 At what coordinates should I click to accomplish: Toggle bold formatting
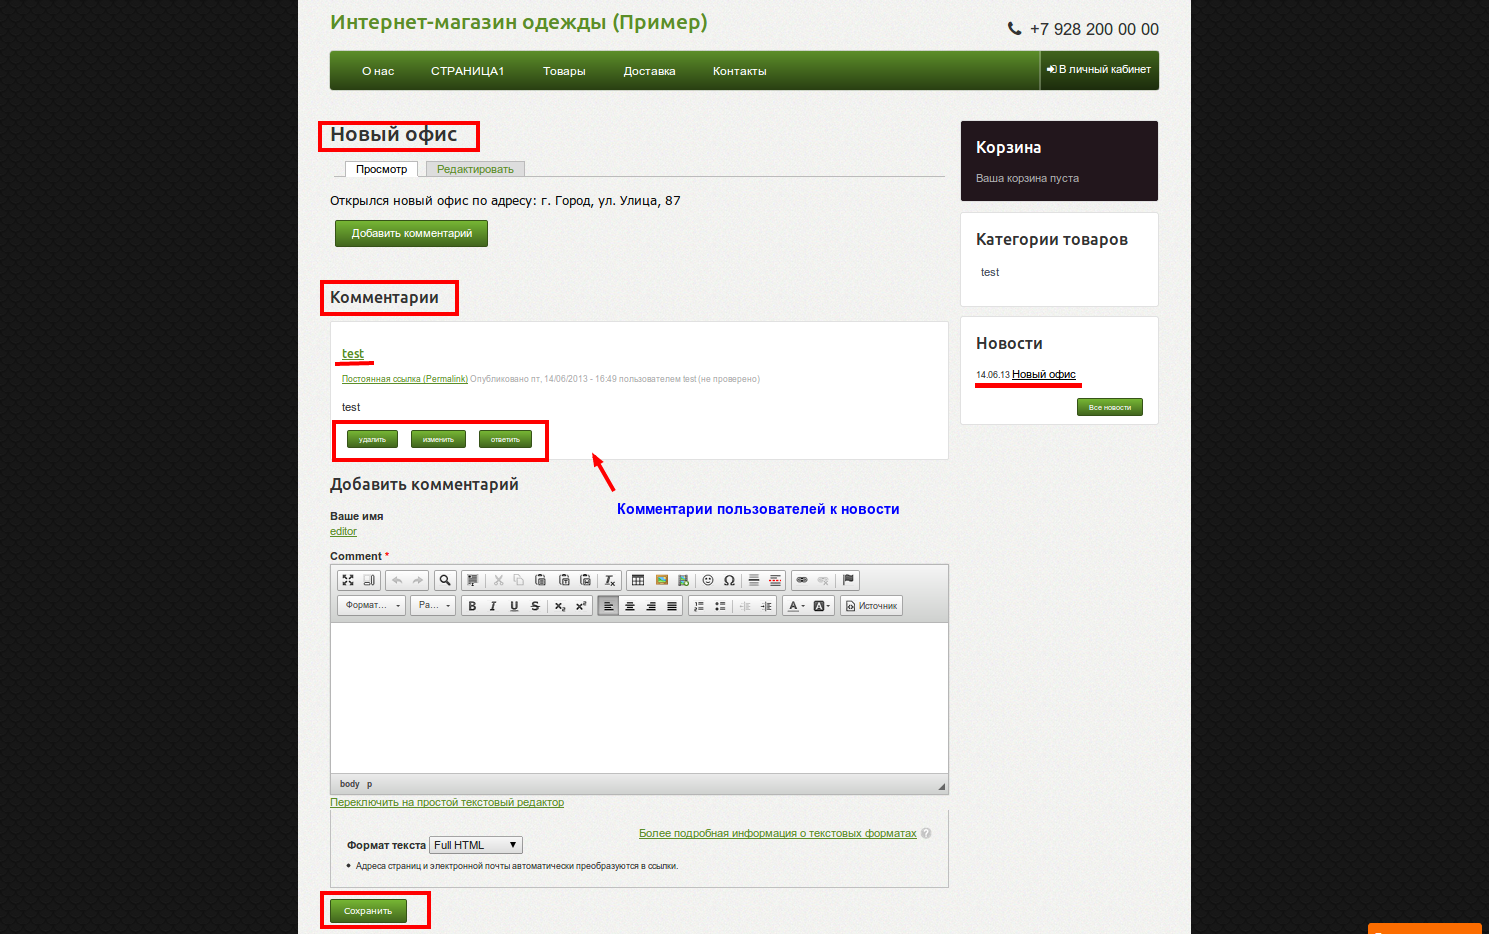pyautogui.click(x=472, y=606)
